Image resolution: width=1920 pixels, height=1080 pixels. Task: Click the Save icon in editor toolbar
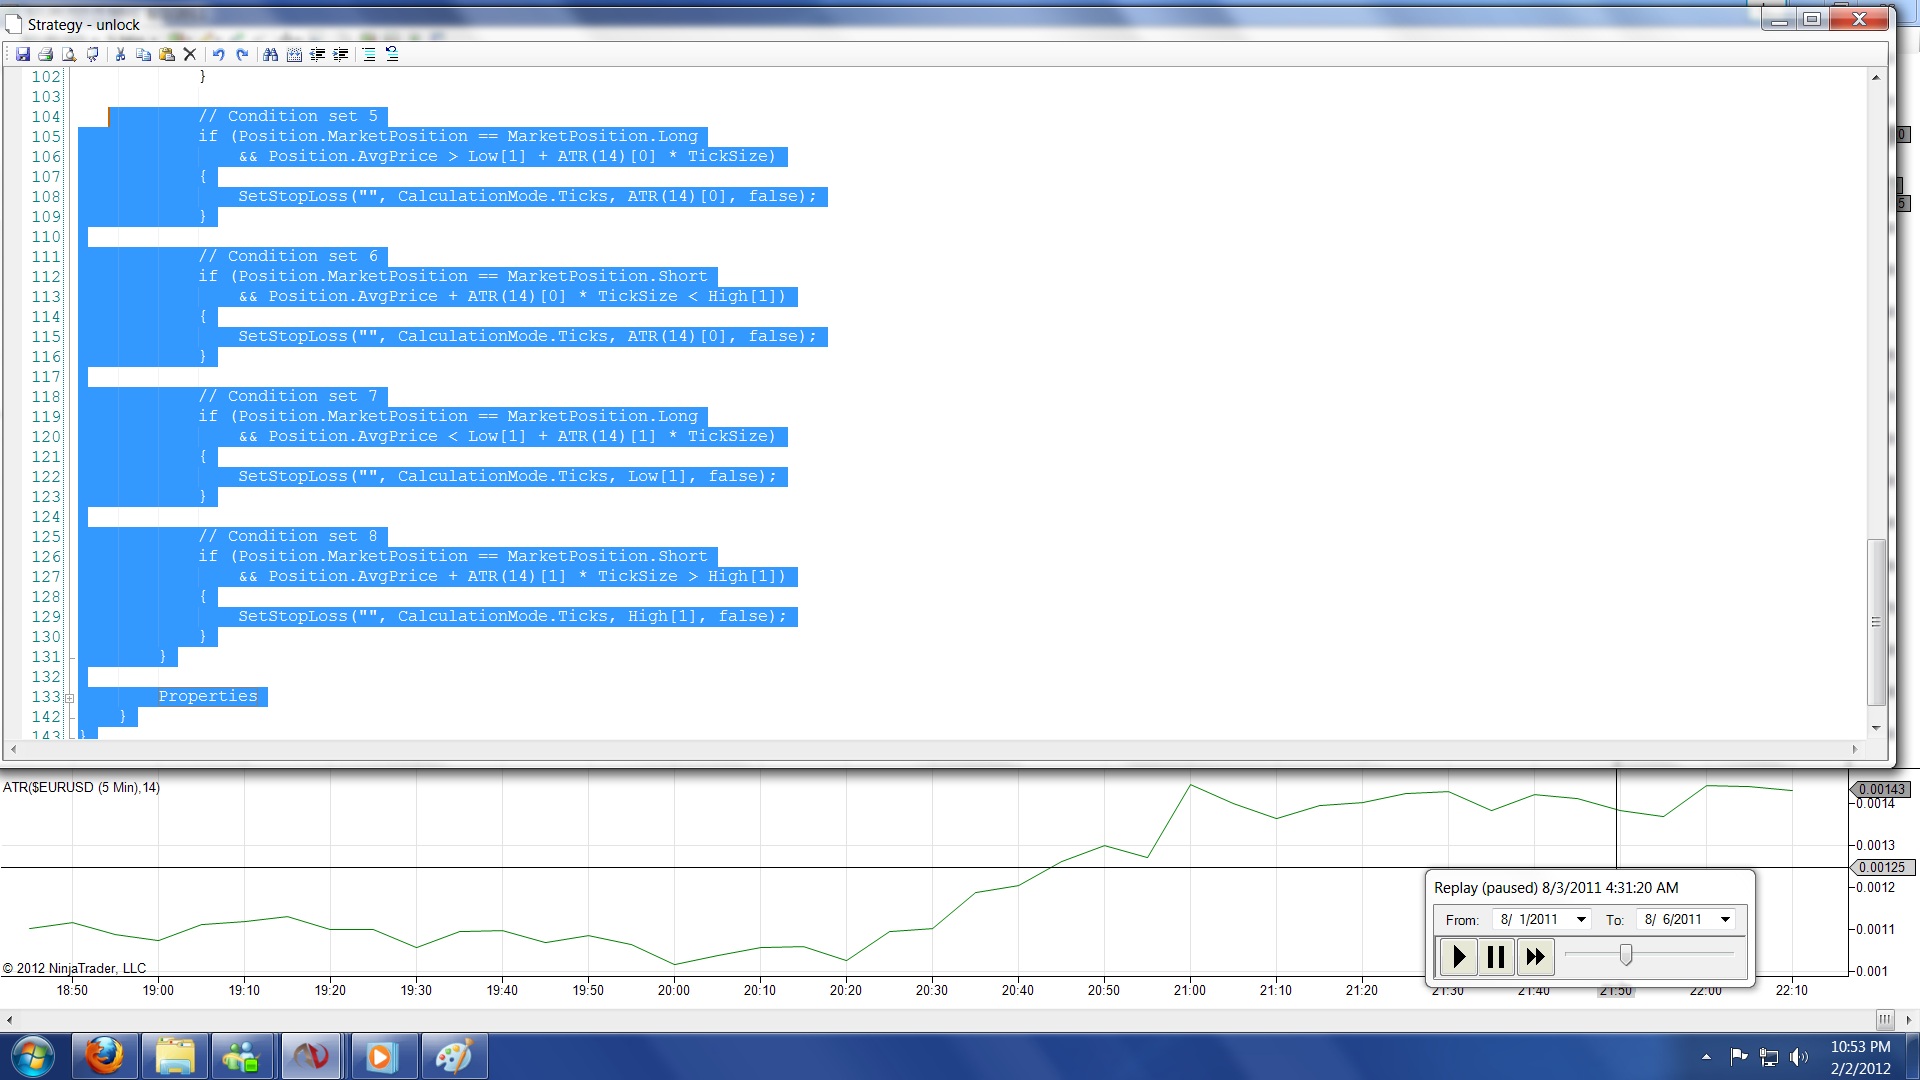pyautogui.click(x=22, y=54)
